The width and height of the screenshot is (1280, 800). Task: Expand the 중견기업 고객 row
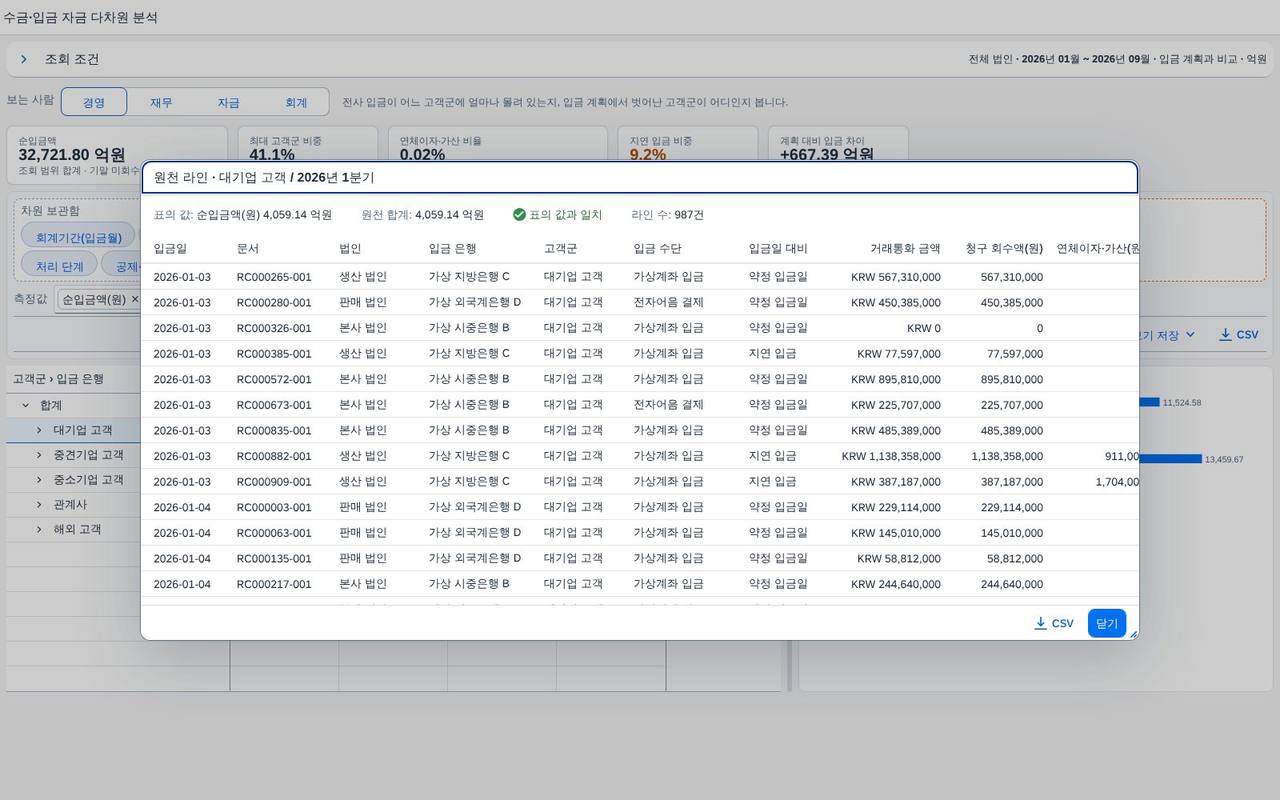pyautogui.click(x=39, y=455)
